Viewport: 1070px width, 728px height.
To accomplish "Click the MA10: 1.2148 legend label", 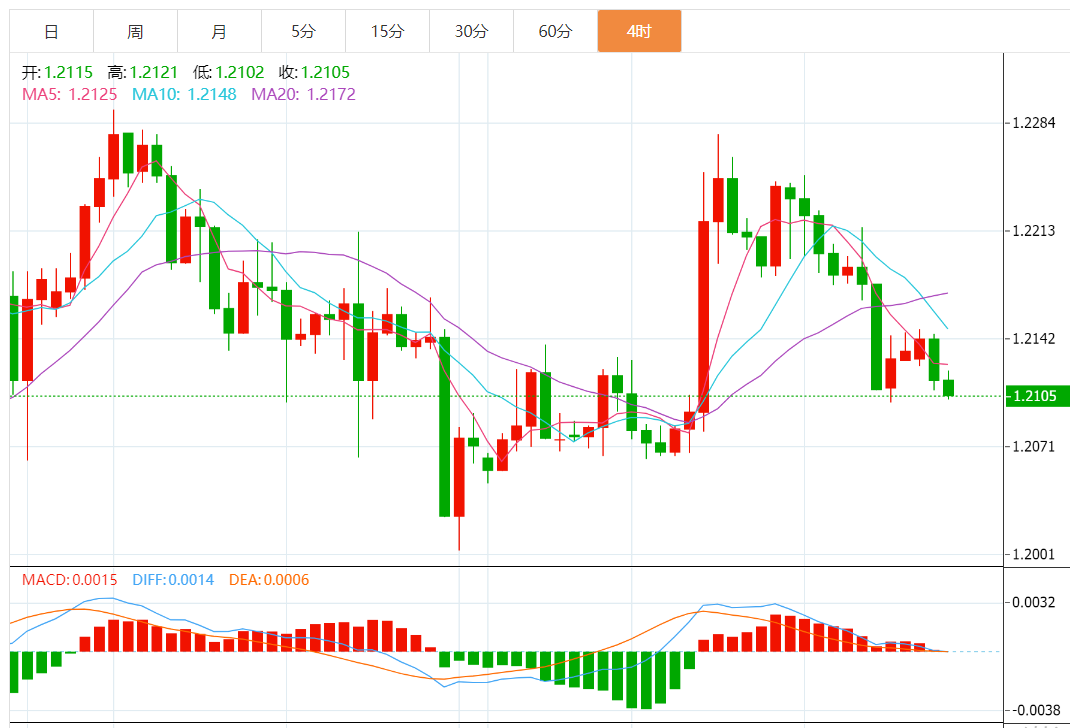I will (x=184, y=94).
